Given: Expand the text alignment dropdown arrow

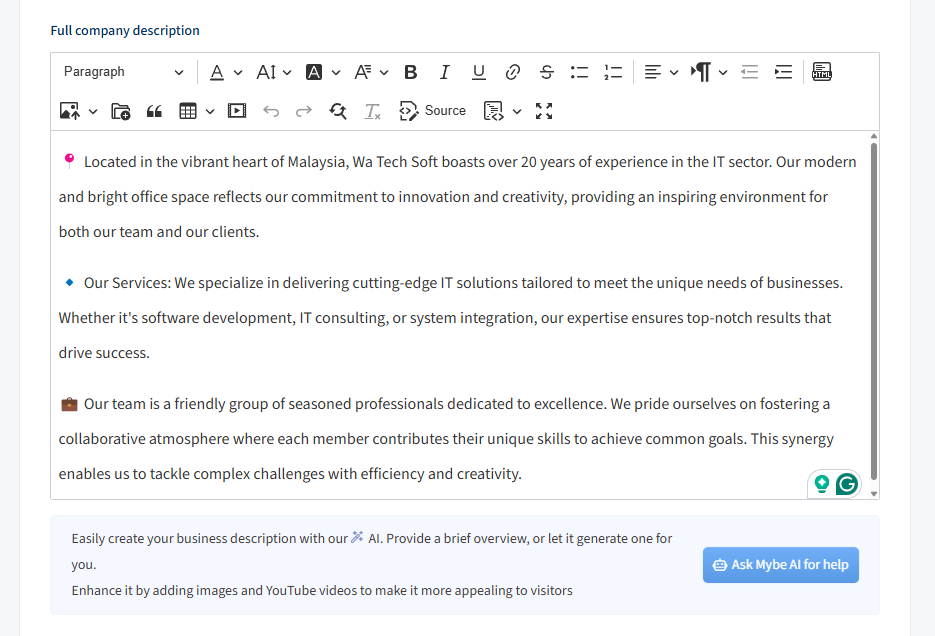Looking at the screenshot, I should coord(674,73).
